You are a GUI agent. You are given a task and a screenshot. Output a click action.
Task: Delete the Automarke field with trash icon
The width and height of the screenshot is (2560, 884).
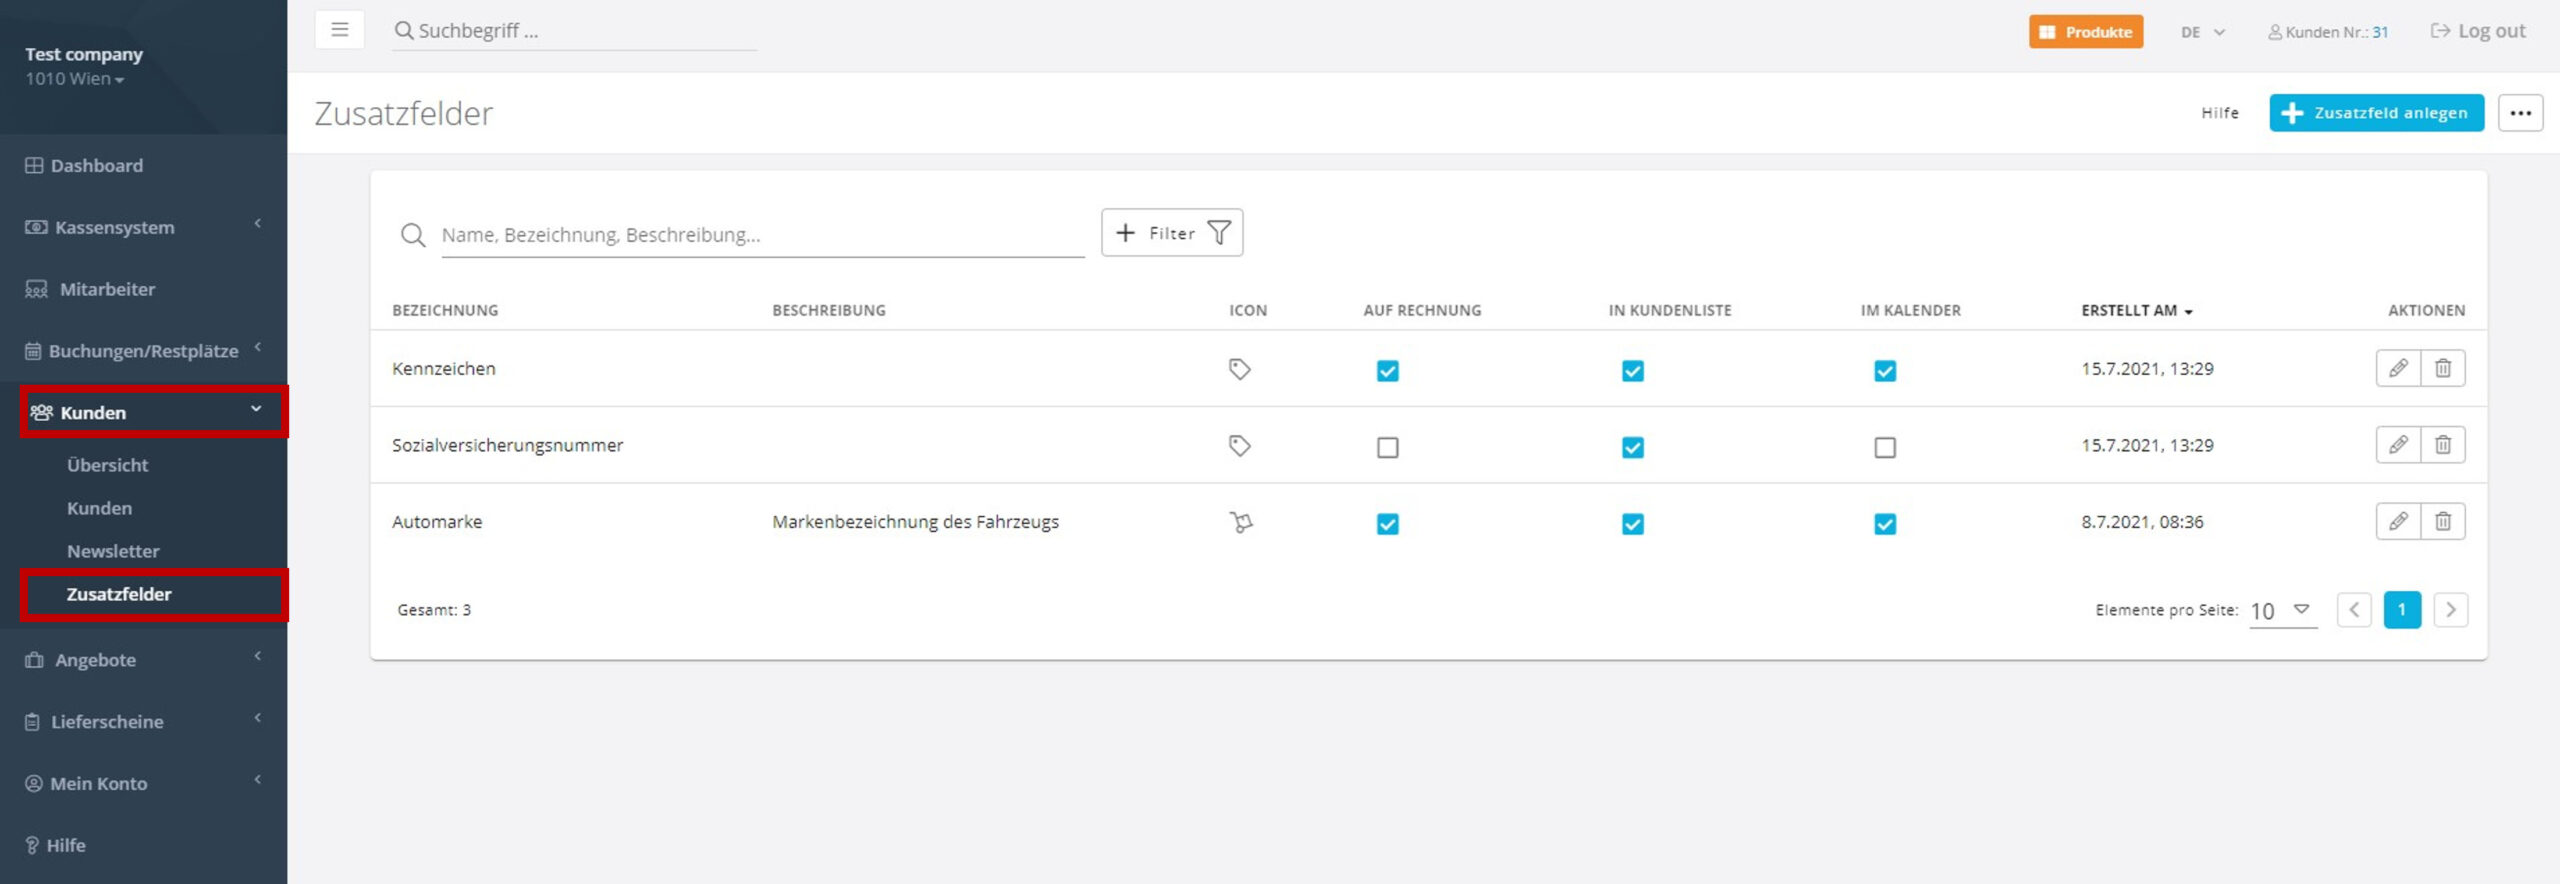2443,521
